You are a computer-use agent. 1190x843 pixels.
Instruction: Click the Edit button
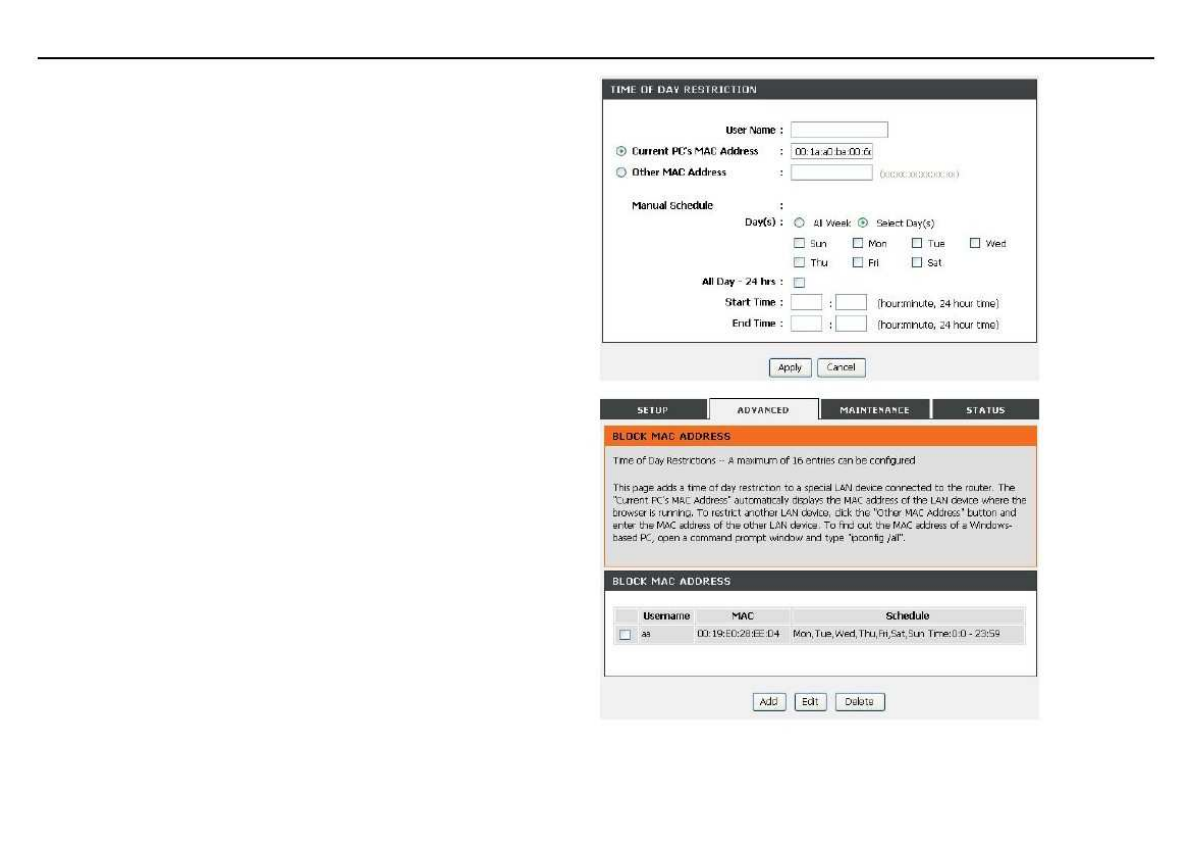coord(810,702)
